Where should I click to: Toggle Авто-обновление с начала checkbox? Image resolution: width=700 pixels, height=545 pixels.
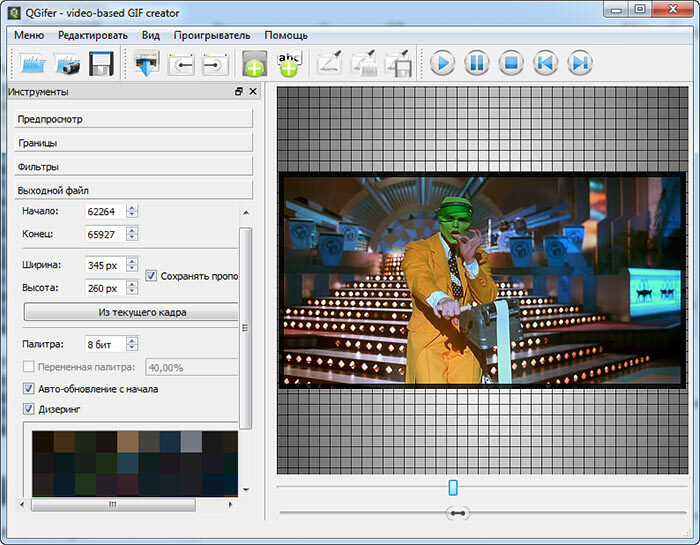click(x=29, y=389)
